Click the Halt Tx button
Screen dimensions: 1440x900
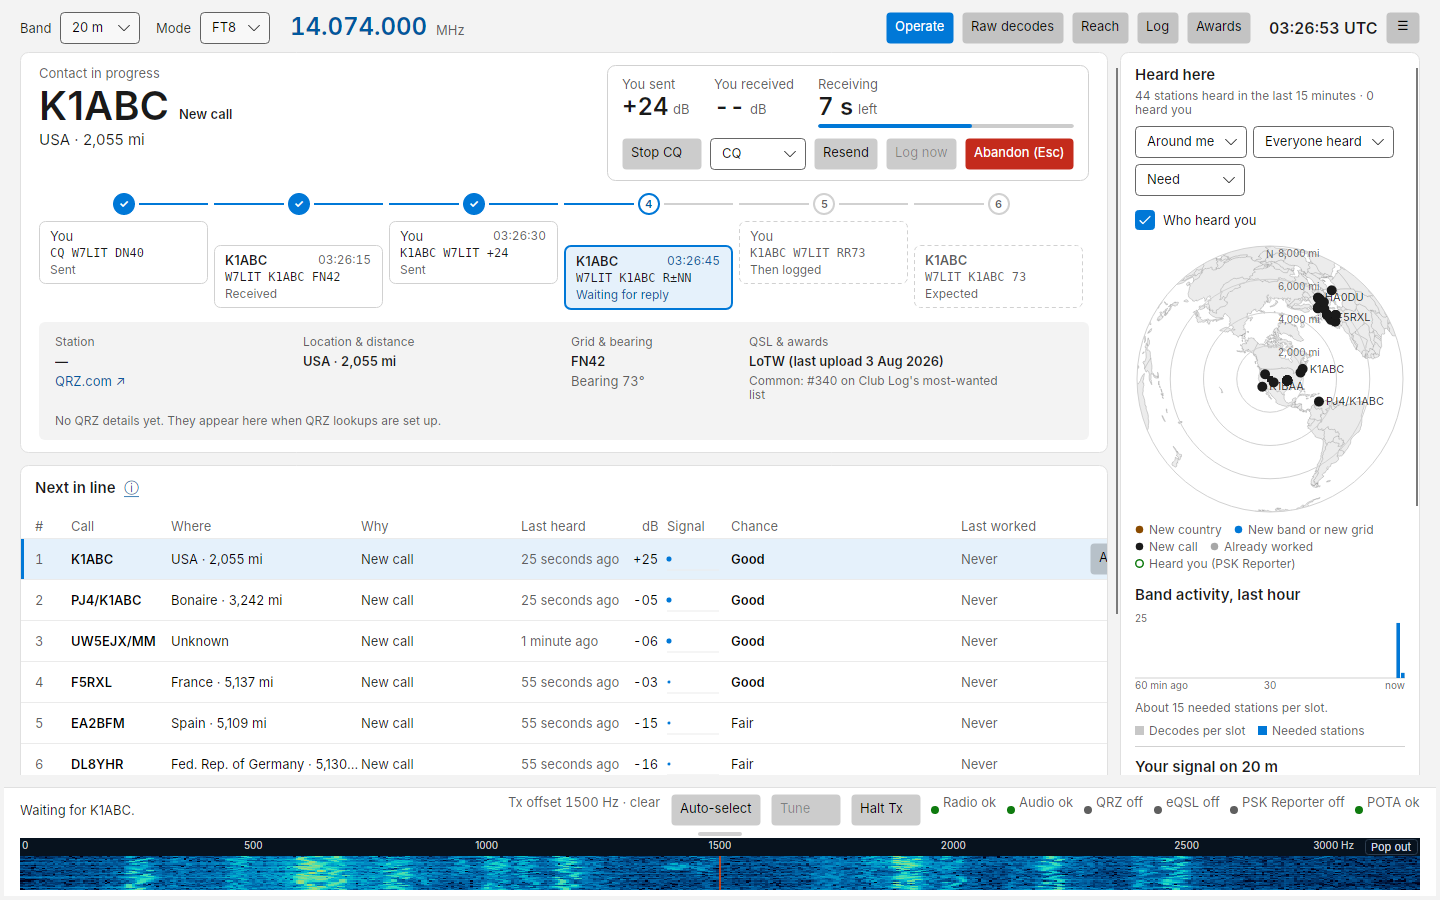click(x=886, y=809)
